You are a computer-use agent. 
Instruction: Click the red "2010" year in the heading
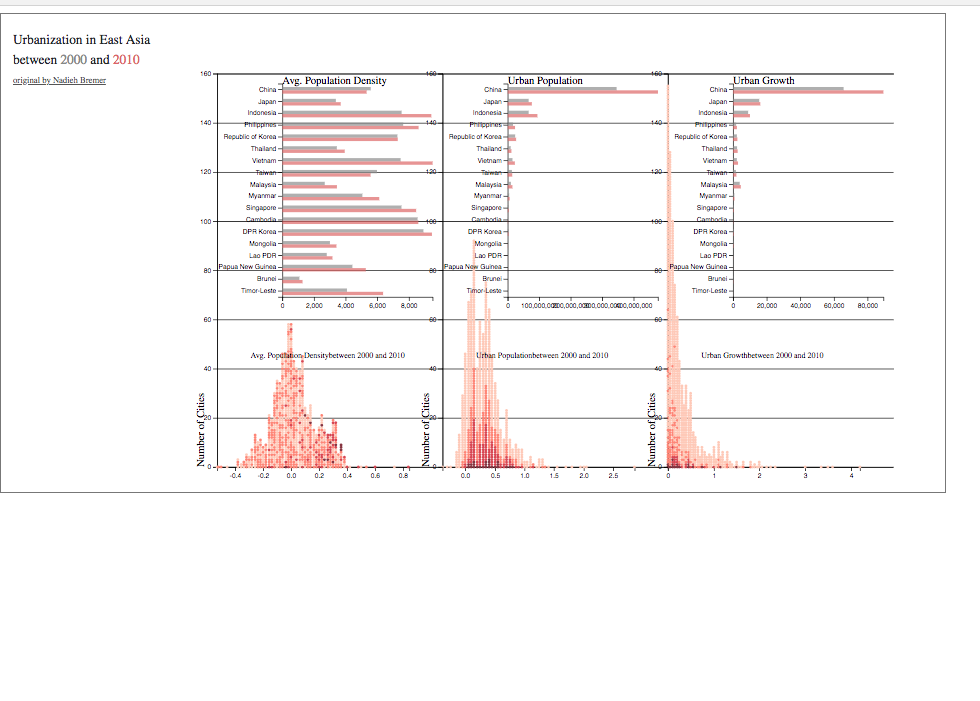click(x=126, y=59)
